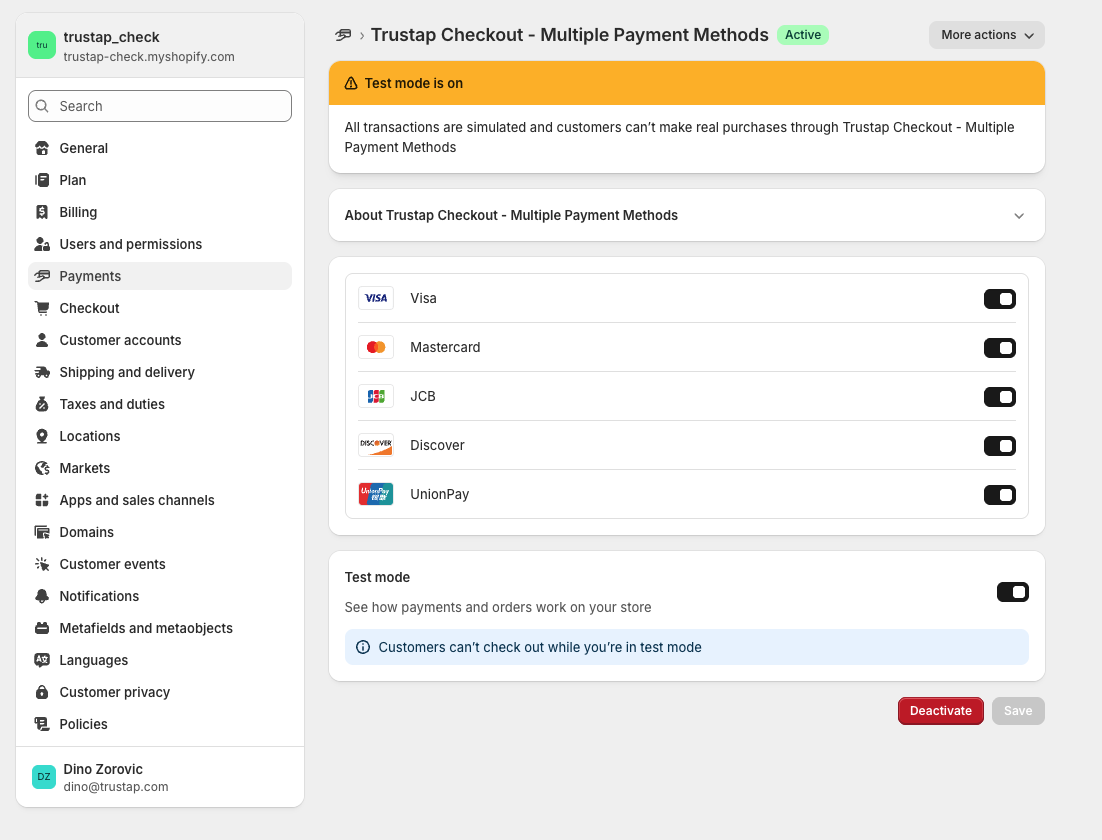1102x840 pixels.
Task: Click the Notifications bell icon
Action: point(42,596)
